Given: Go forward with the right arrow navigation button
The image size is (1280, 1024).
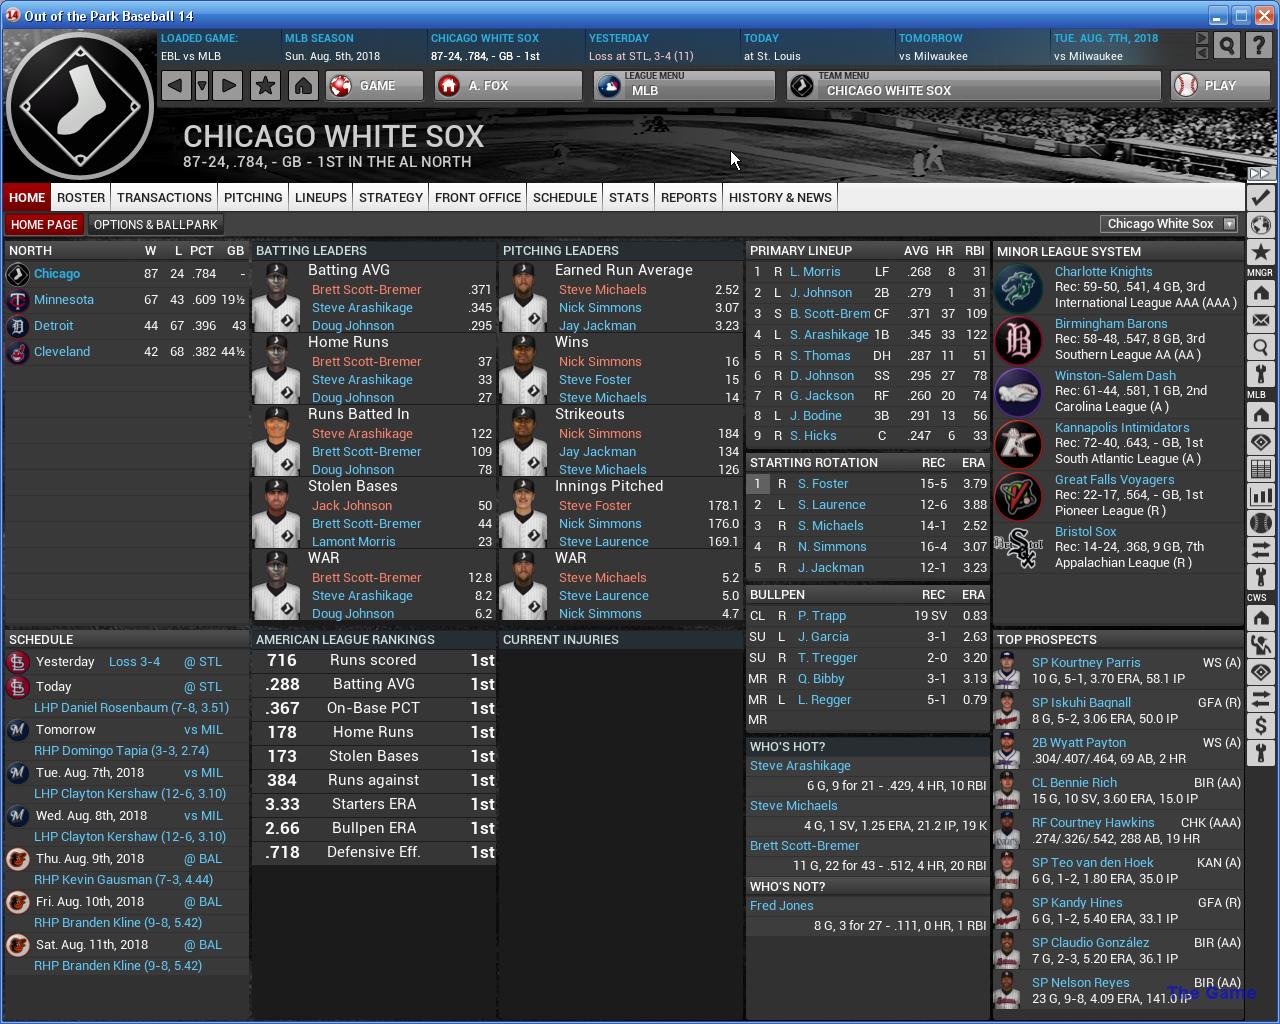Looking at the screenshot, I should click(228, 86).
